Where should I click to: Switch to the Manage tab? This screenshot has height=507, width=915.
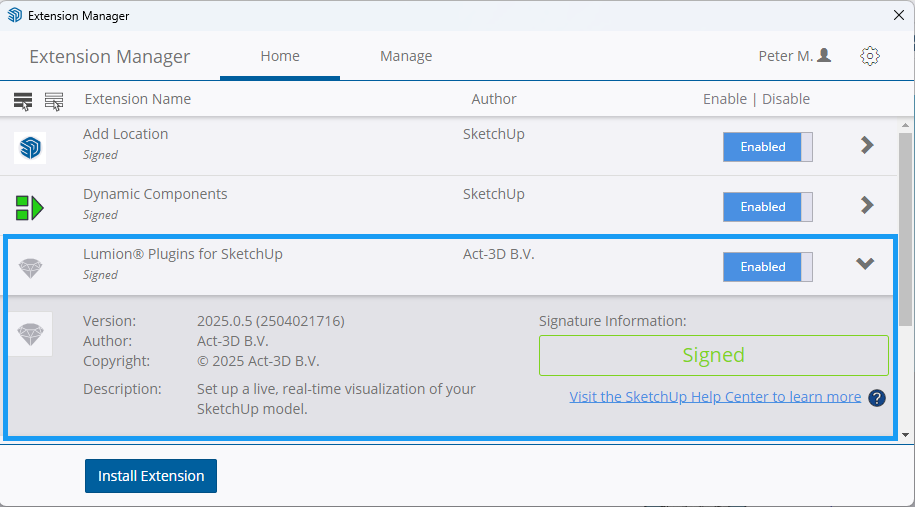[406, 56]
